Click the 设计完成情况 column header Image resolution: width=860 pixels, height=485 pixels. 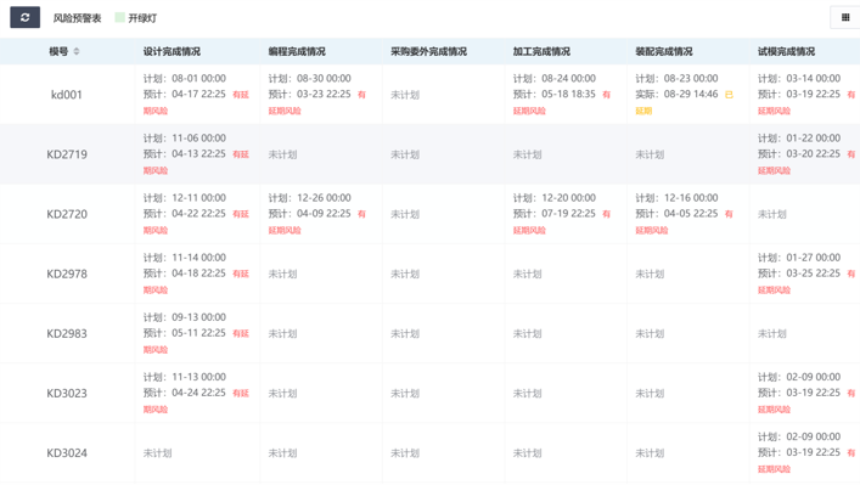click(173, 52)
